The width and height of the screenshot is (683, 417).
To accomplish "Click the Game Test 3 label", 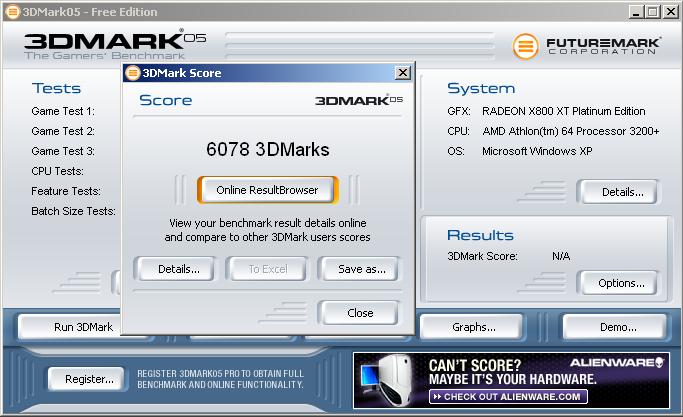I will coord(63,151).
